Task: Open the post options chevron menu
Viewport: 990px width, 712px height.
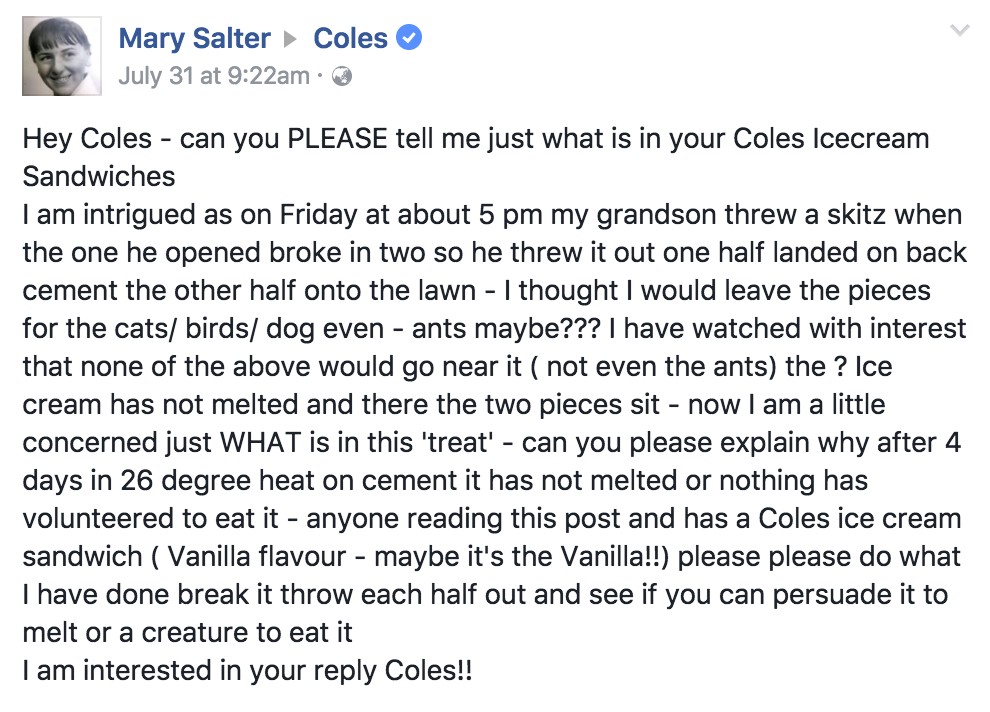Action: tap(959, 32)
